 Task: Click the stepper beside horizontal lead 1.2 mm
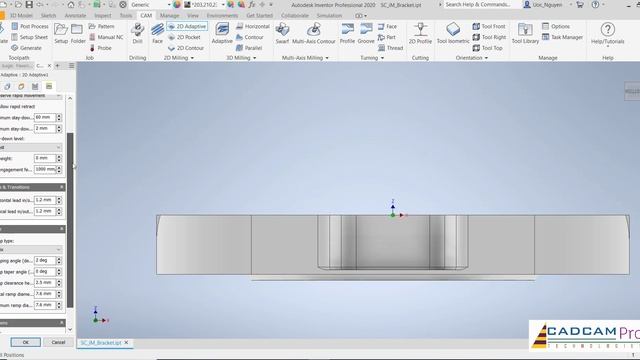pyautogui.click(x=59, y=200)
